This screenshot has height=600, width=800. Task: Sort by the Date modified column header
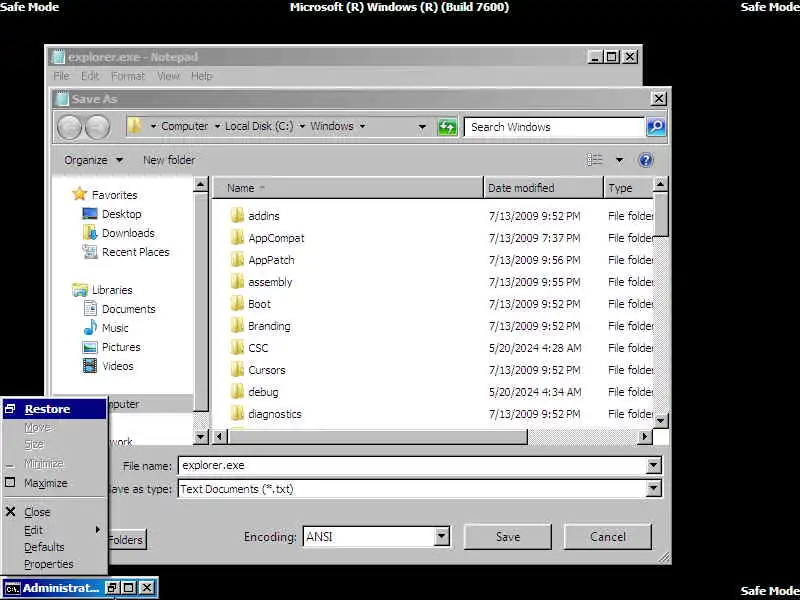point(543,188)
